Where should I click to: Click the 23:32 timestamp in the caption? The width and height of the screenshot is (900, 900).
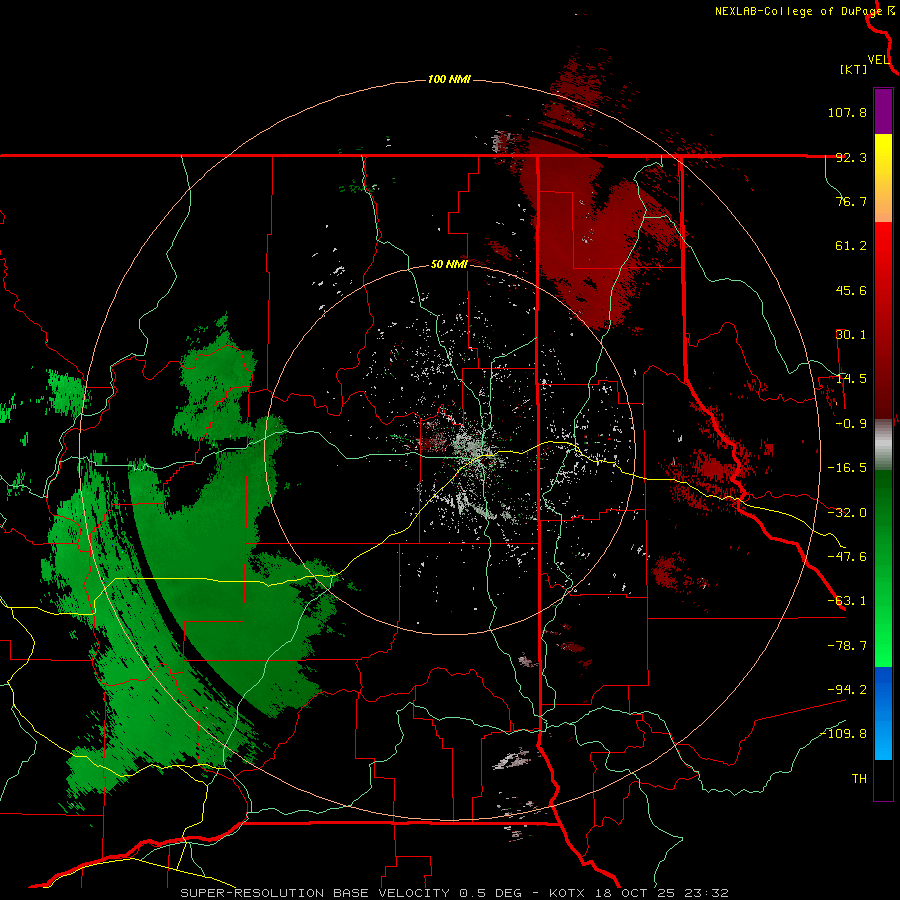706,893
